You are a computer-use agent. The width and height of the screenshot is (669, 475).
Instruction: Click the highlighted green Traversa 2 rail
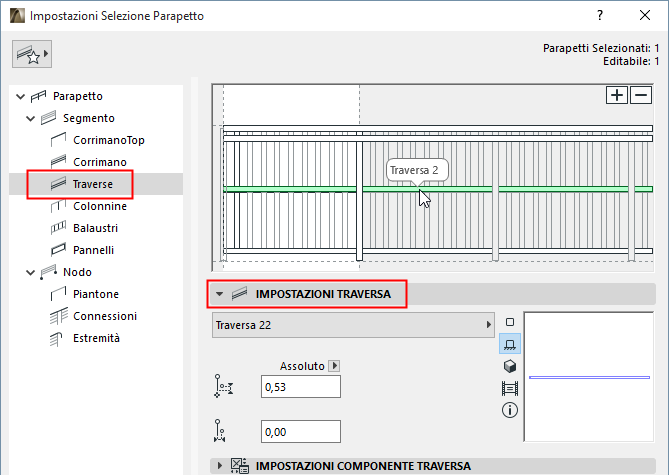pyautogui.click(x=437, y=189)
